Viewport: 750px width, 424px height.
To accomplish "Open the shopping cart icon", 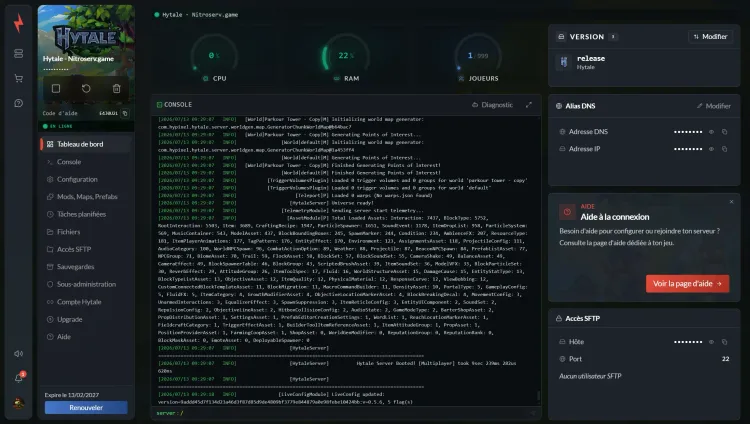I will tap(19, 78).
